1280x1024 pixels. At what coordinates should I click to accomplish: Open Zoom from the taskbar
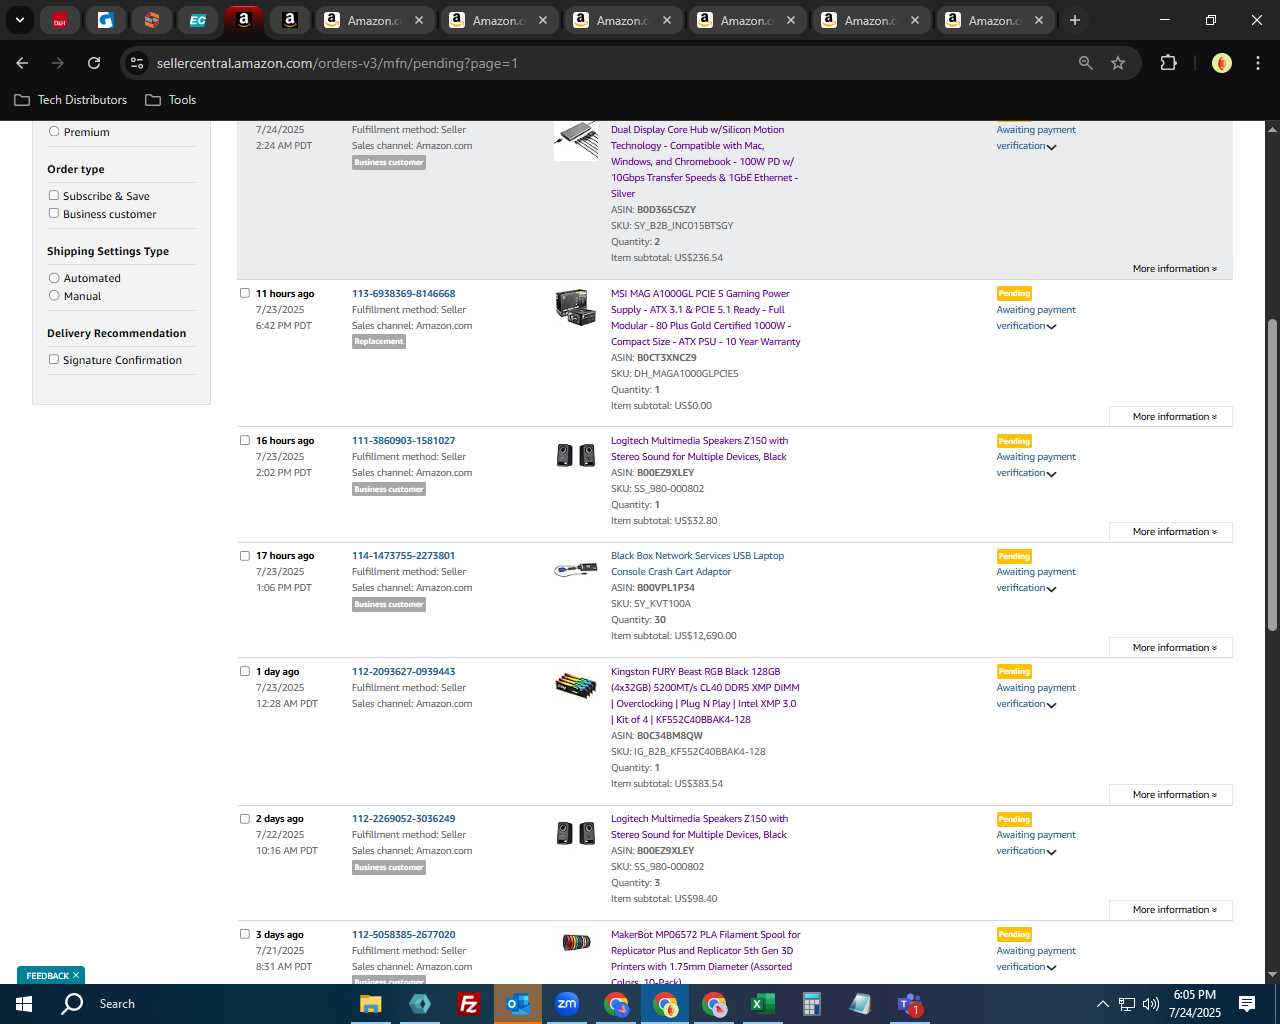click(x=567, y=1004)
